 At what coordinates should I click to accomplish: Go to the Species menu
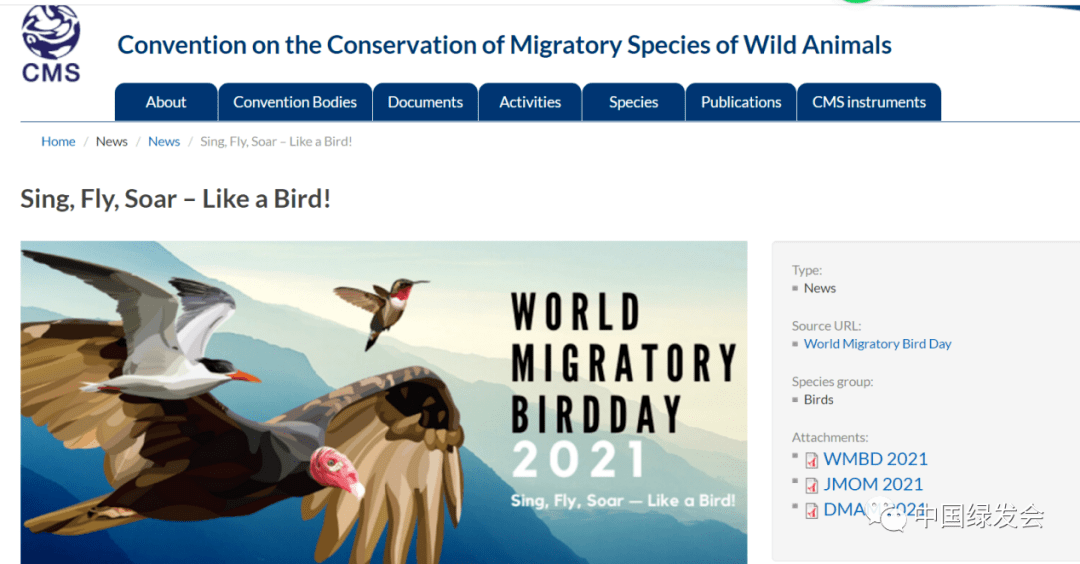[633, 102]
